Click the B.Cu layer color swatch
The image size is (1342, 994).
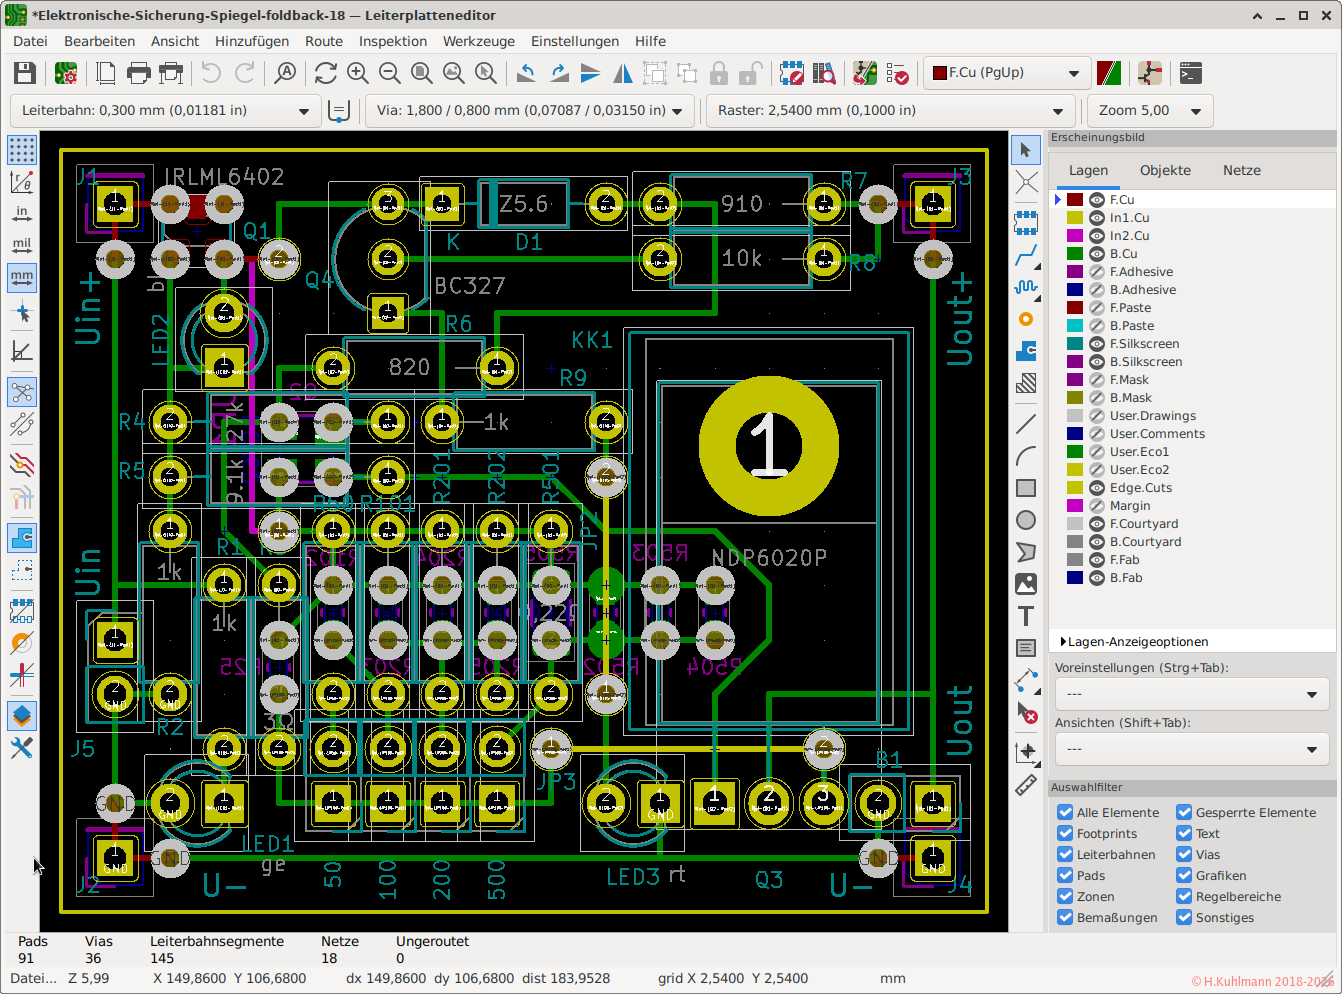pyautogui.click(x=1075, y=254)
